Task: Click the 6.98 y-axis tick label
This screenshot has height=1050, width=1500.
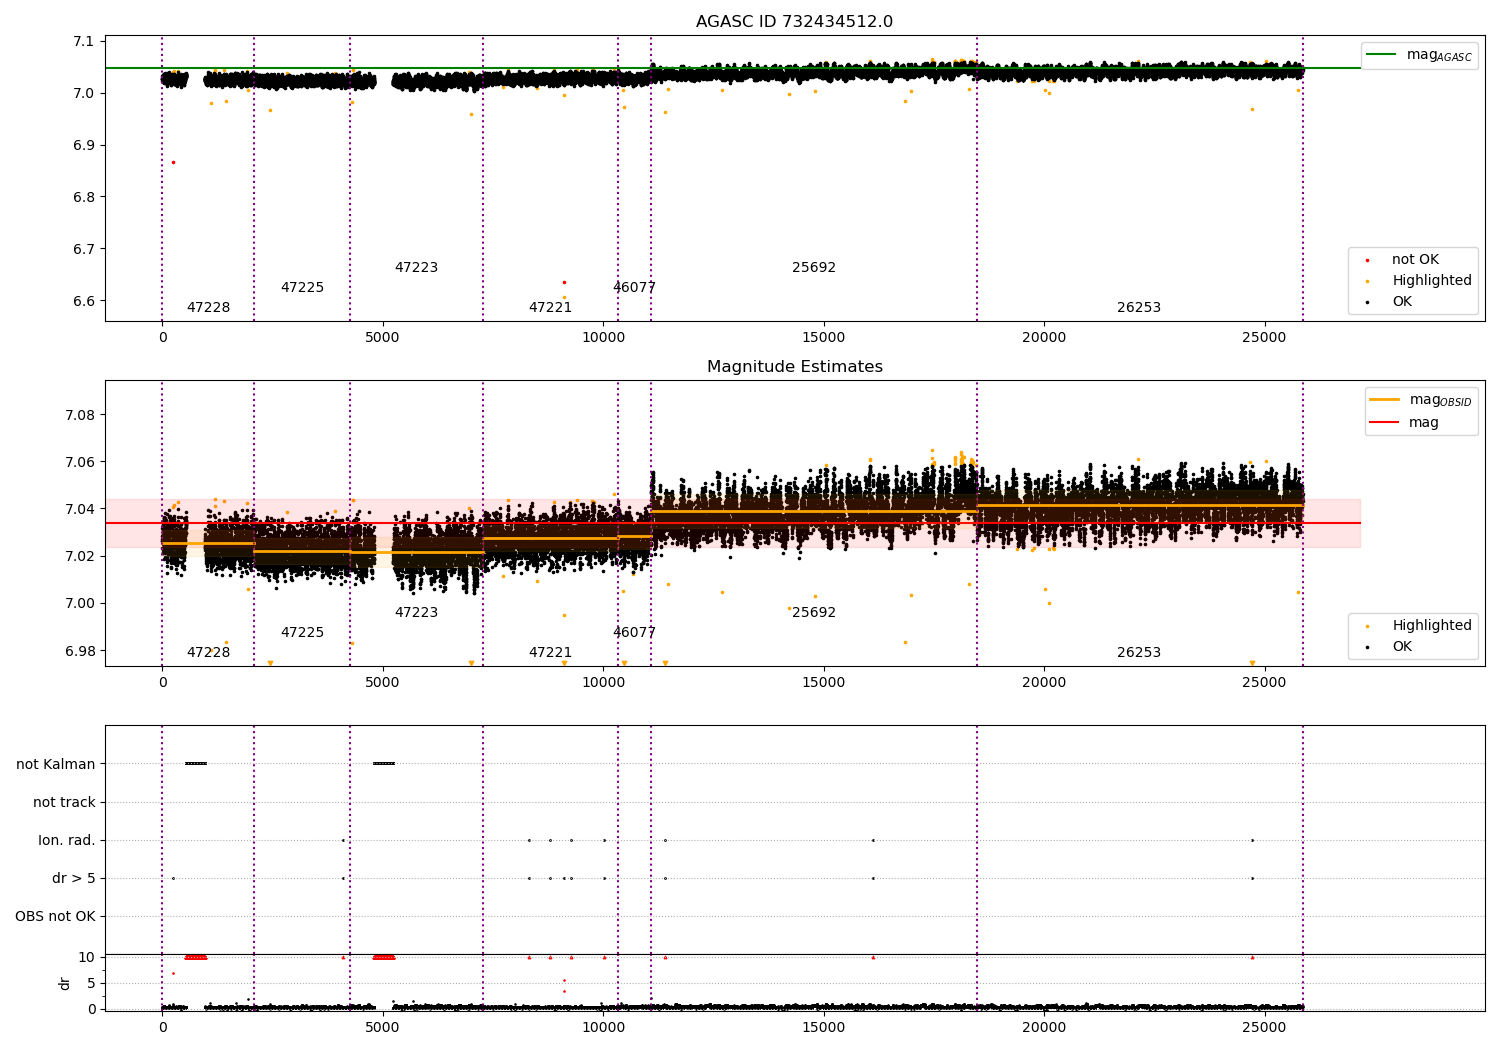Action: point(80,651)
